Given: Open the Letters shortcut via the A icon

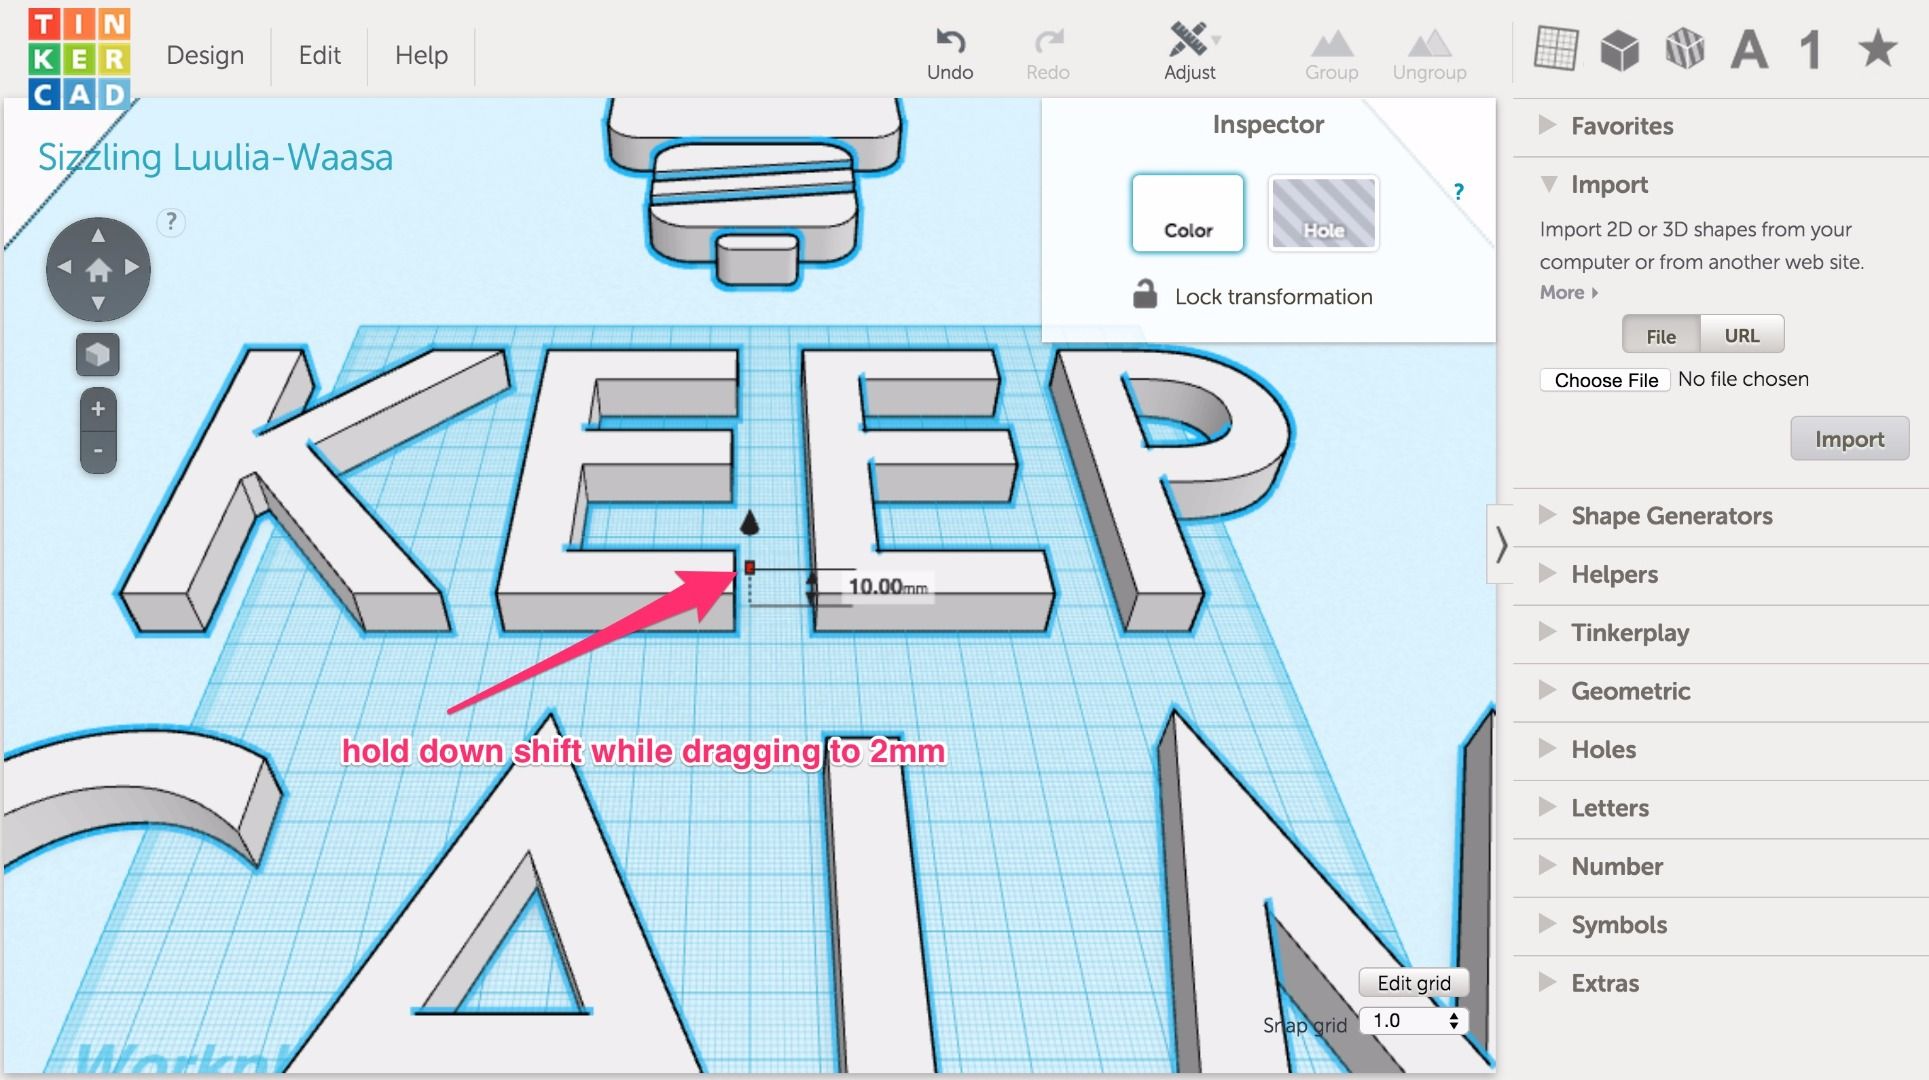Looking at the screenshot, I should click(x=1748, y=47).
